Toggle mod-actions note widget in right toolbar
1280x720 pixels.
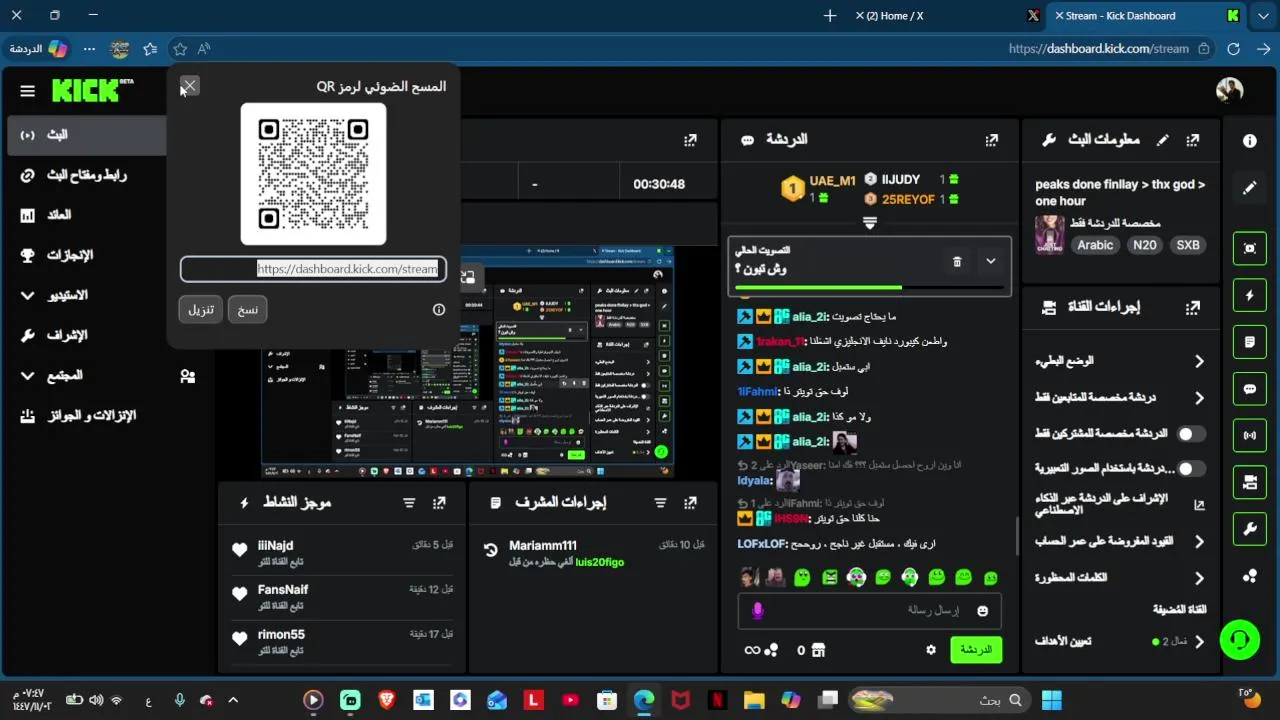pos(1250,342)
